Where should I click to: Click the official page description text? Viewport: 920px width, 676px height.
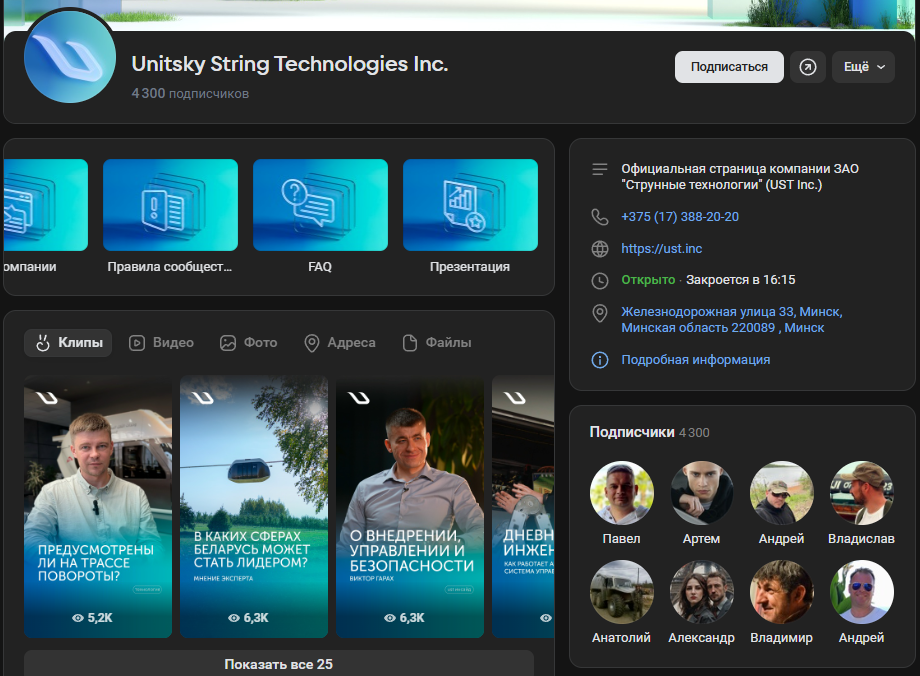click(740, 177)
